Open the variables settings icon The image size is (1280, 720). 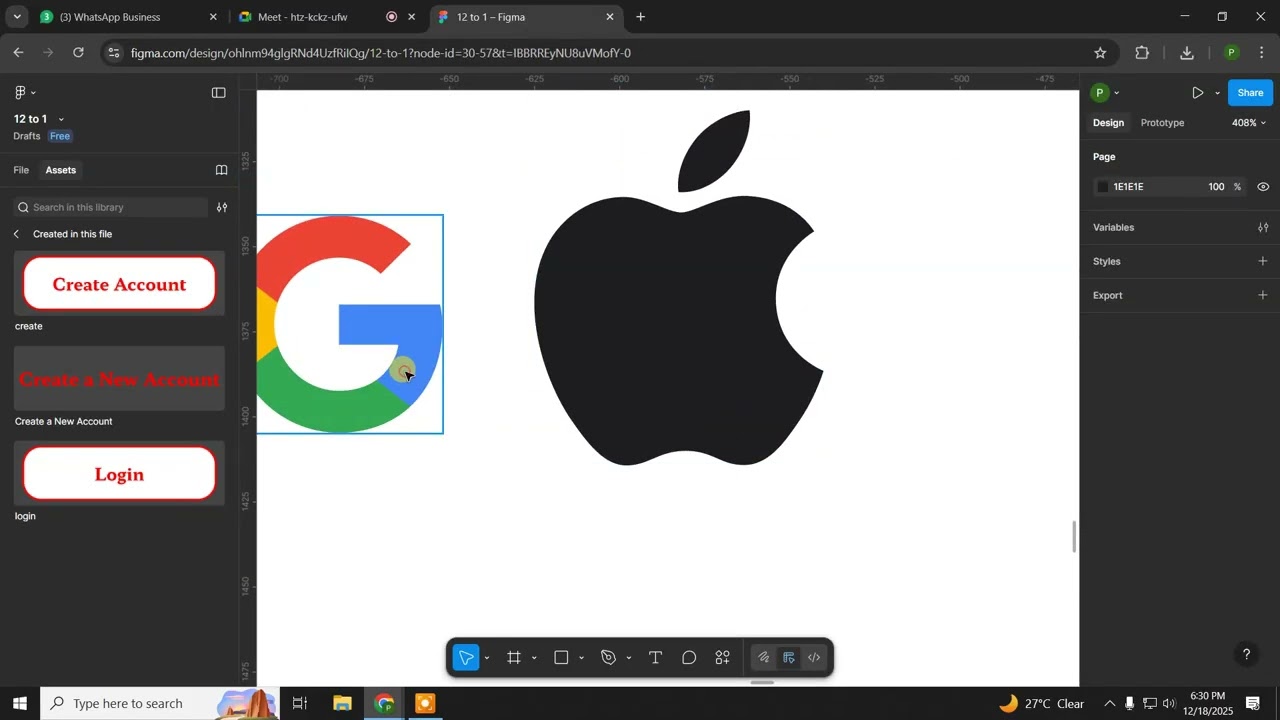click(x=1263, y=227)
